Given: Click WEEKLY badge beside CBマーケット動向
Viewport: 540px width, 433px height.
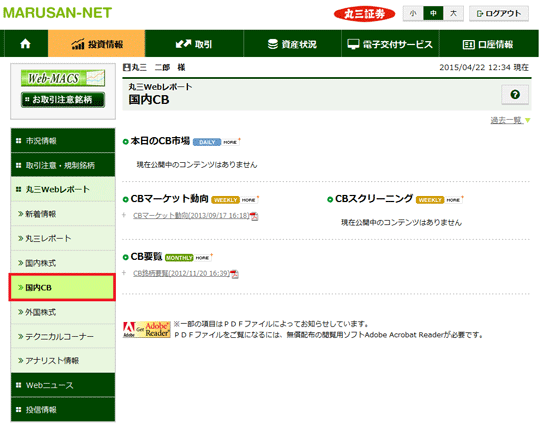Looking at the screenshot, I should pyautogui.click(x=225, y=200).
